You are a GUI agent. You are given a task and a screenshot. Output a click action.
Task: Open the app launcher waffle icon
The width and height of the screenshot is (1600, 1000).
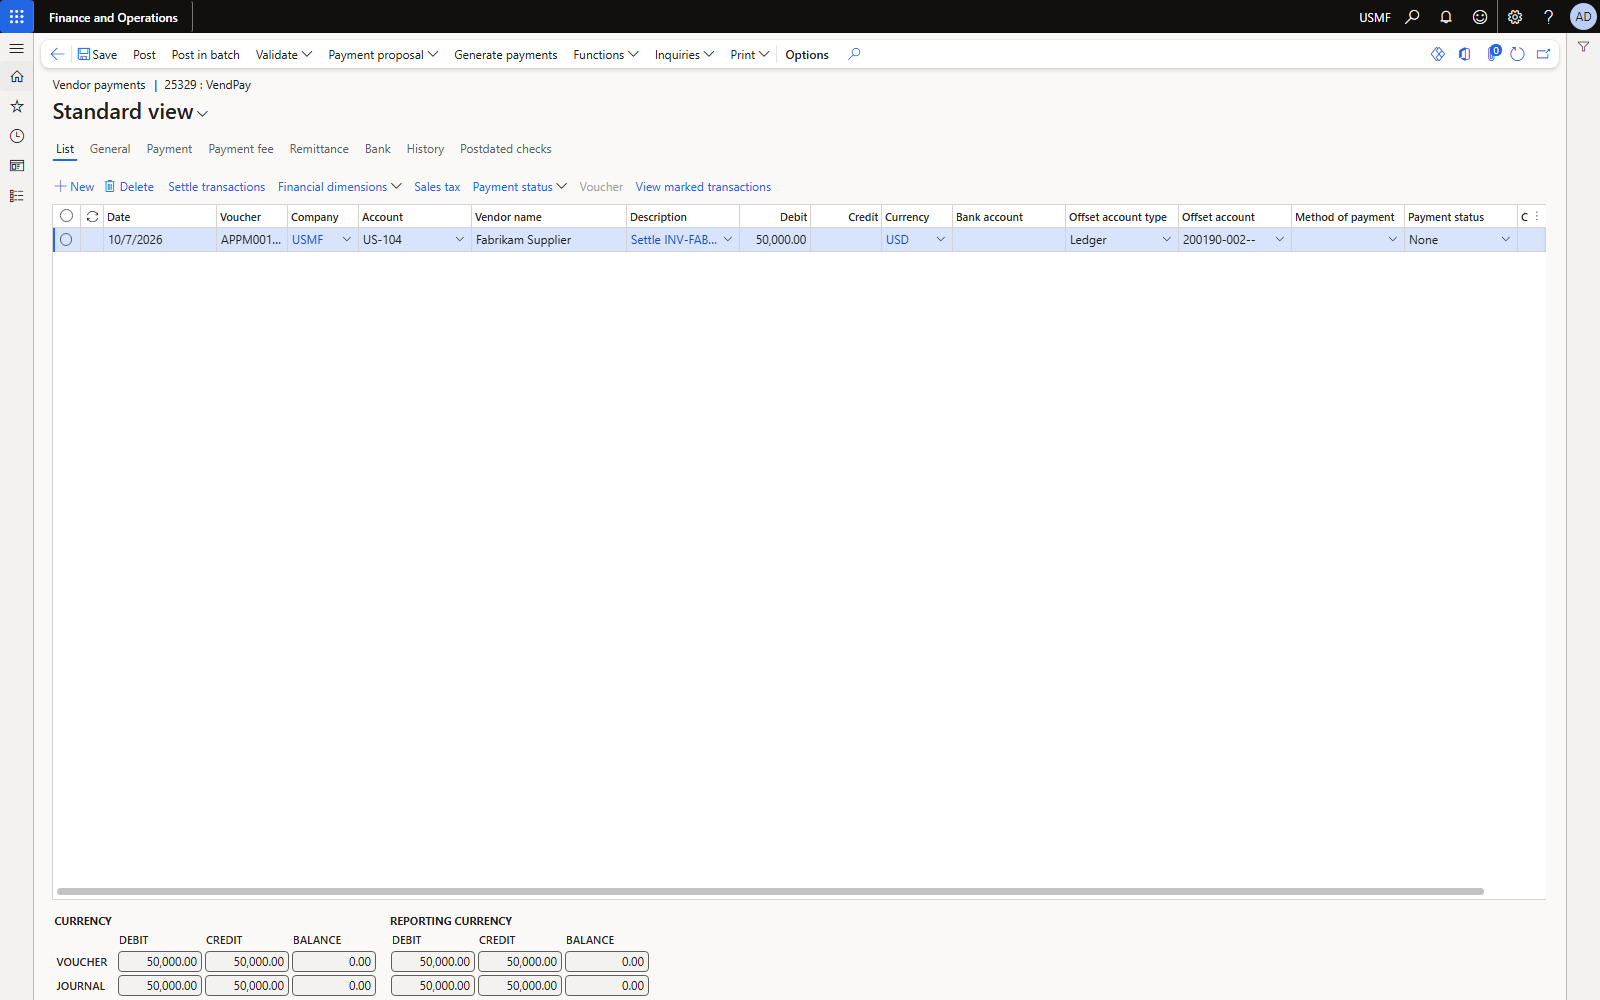[x=17, y=17]
